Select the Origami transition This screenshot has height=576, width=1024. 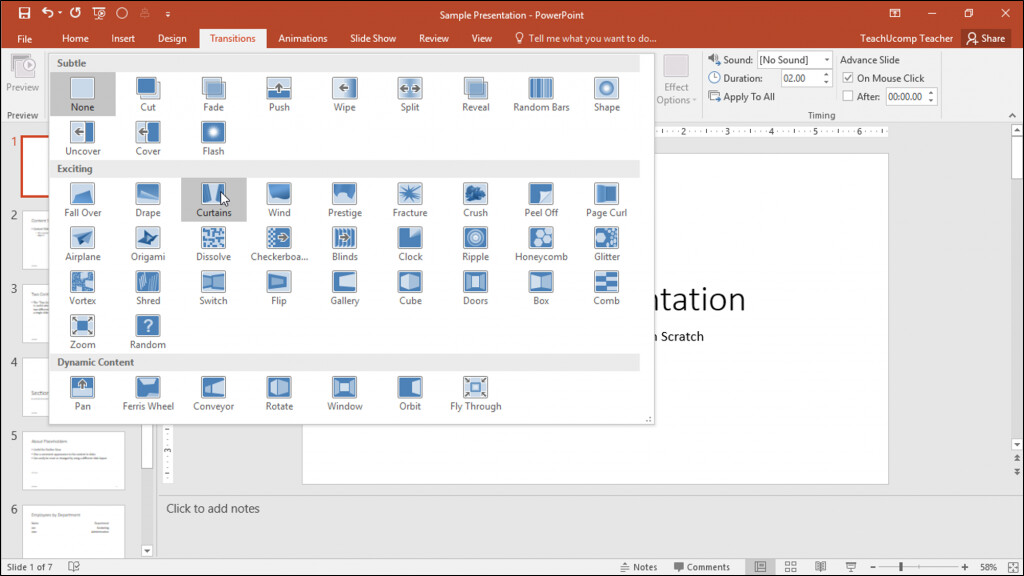pos(147,242)
